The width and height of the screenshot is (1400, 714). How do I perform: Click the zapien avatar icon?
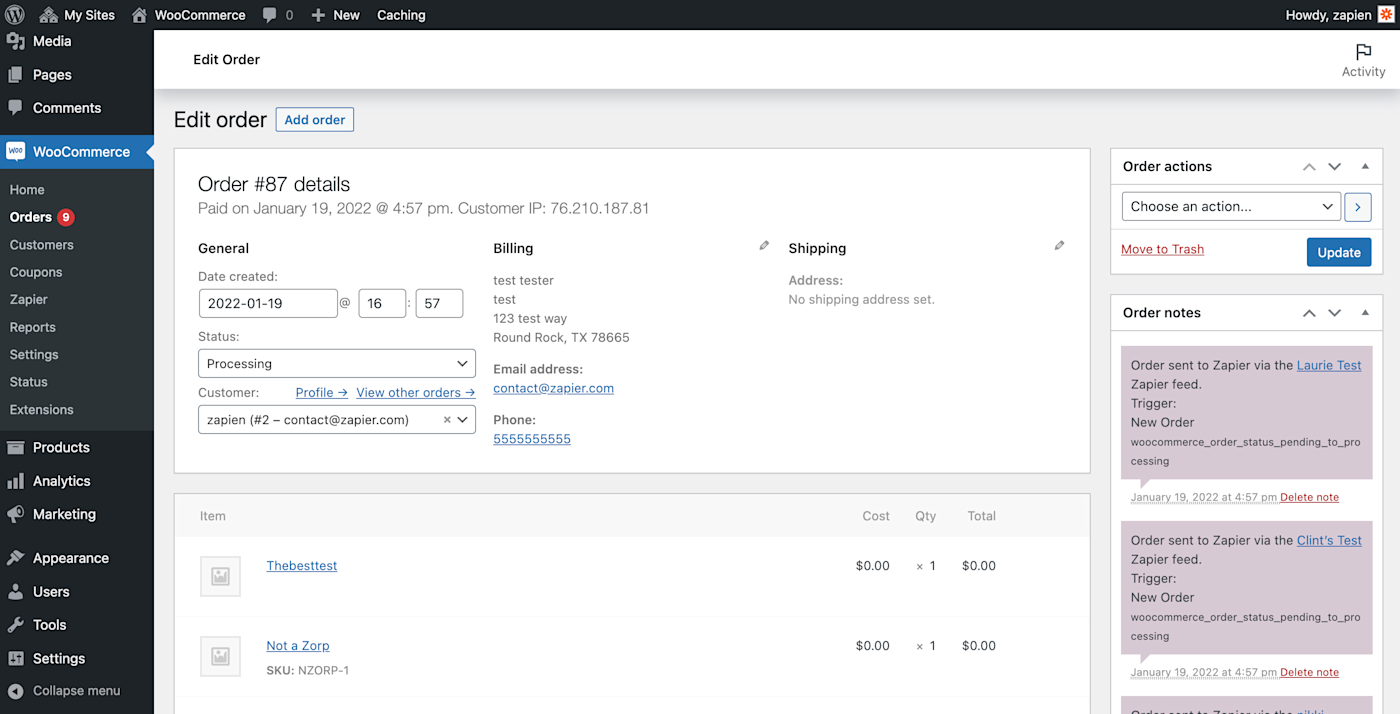pyautogui.click(x=1386, y=15)
